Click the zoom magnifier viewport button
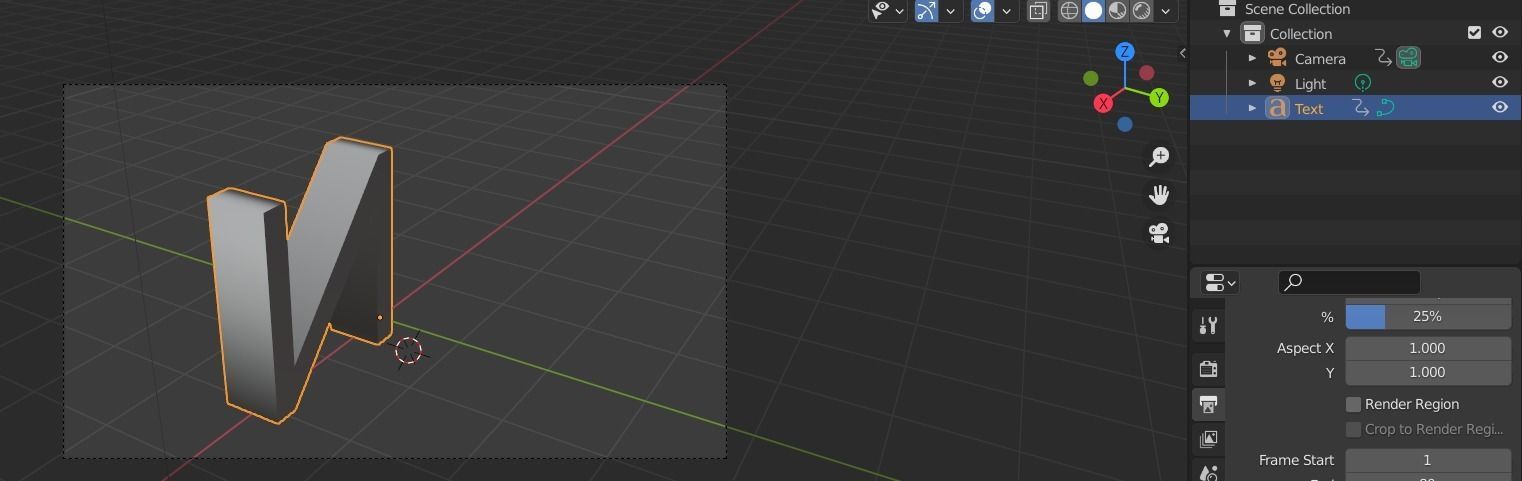The image size is (1522, 481). click(x=1159, y=156)
